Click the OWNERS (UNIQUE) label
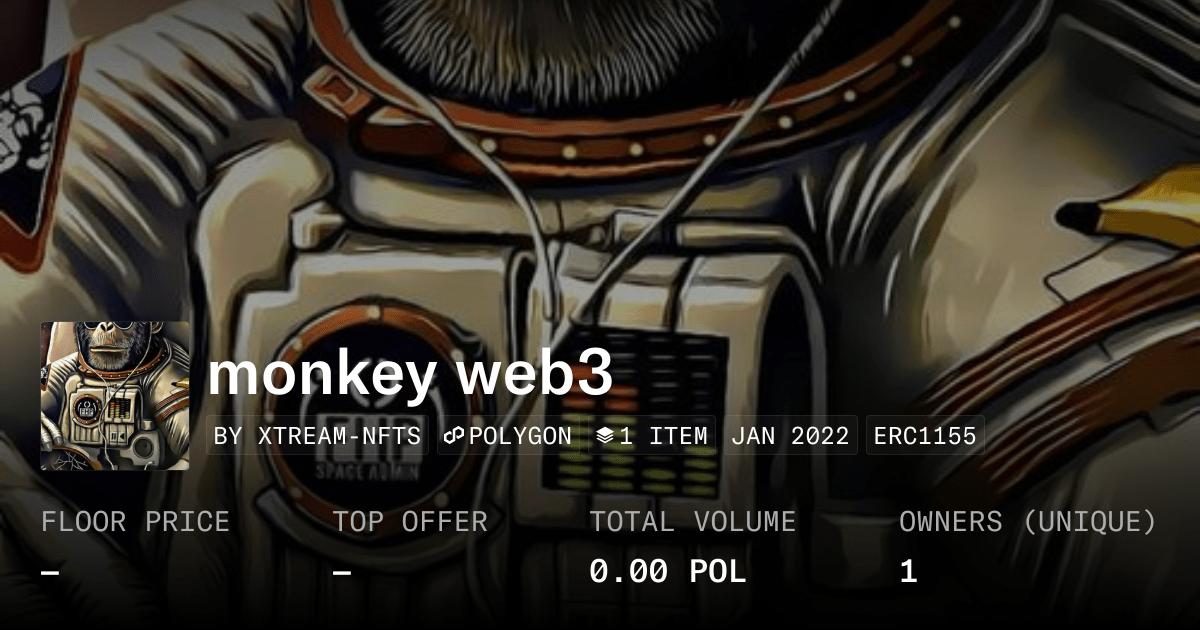This screenshot has height=630, width=1200. tap(1028, 522)
